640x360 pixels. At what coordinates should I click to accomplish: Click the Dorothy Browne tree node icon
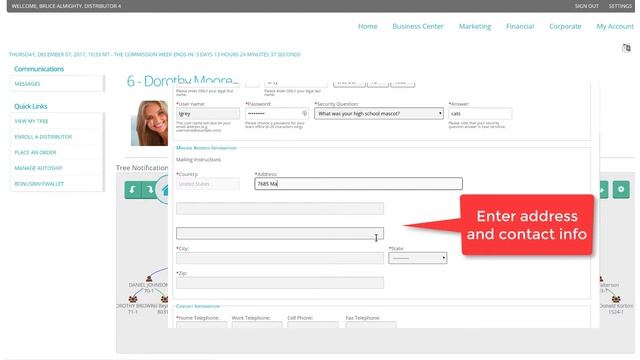[133, 299]
